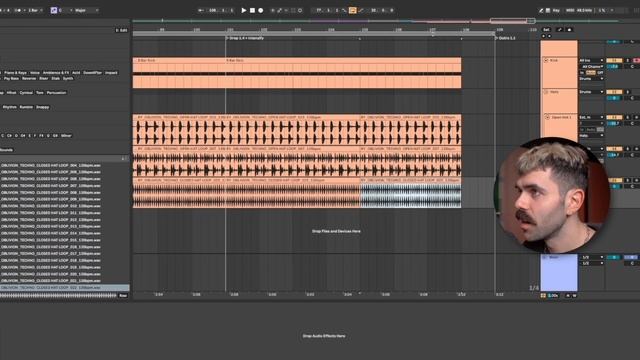
Task: Select the Synth tag filter
Action: point(68,78)
